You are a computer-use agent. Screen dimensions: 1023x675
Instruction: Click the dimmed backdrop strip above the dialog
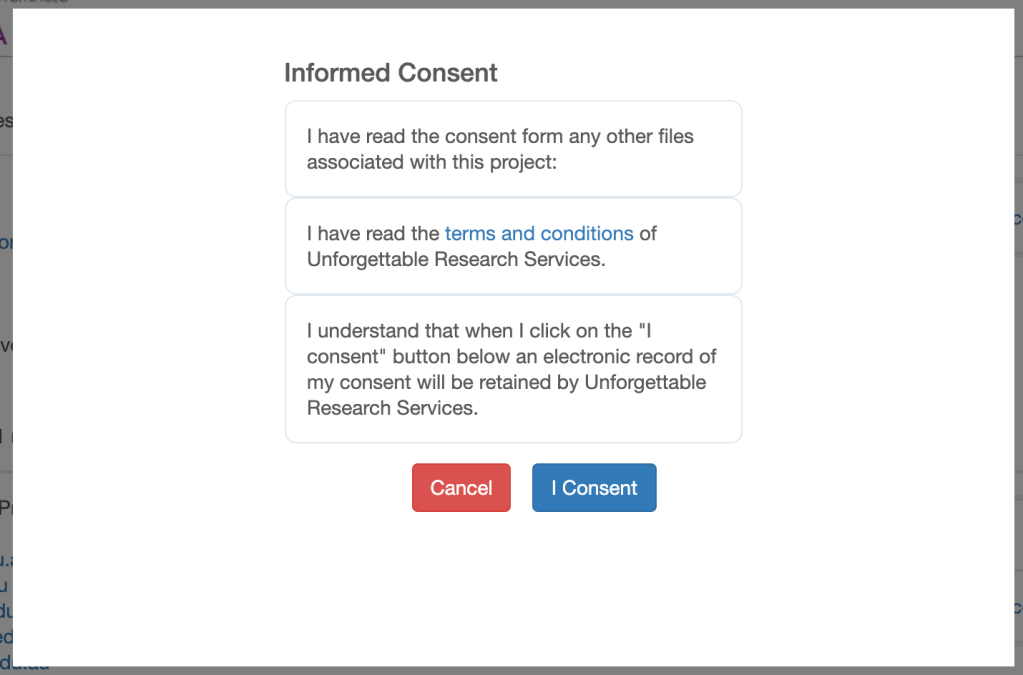pos(512,3)
